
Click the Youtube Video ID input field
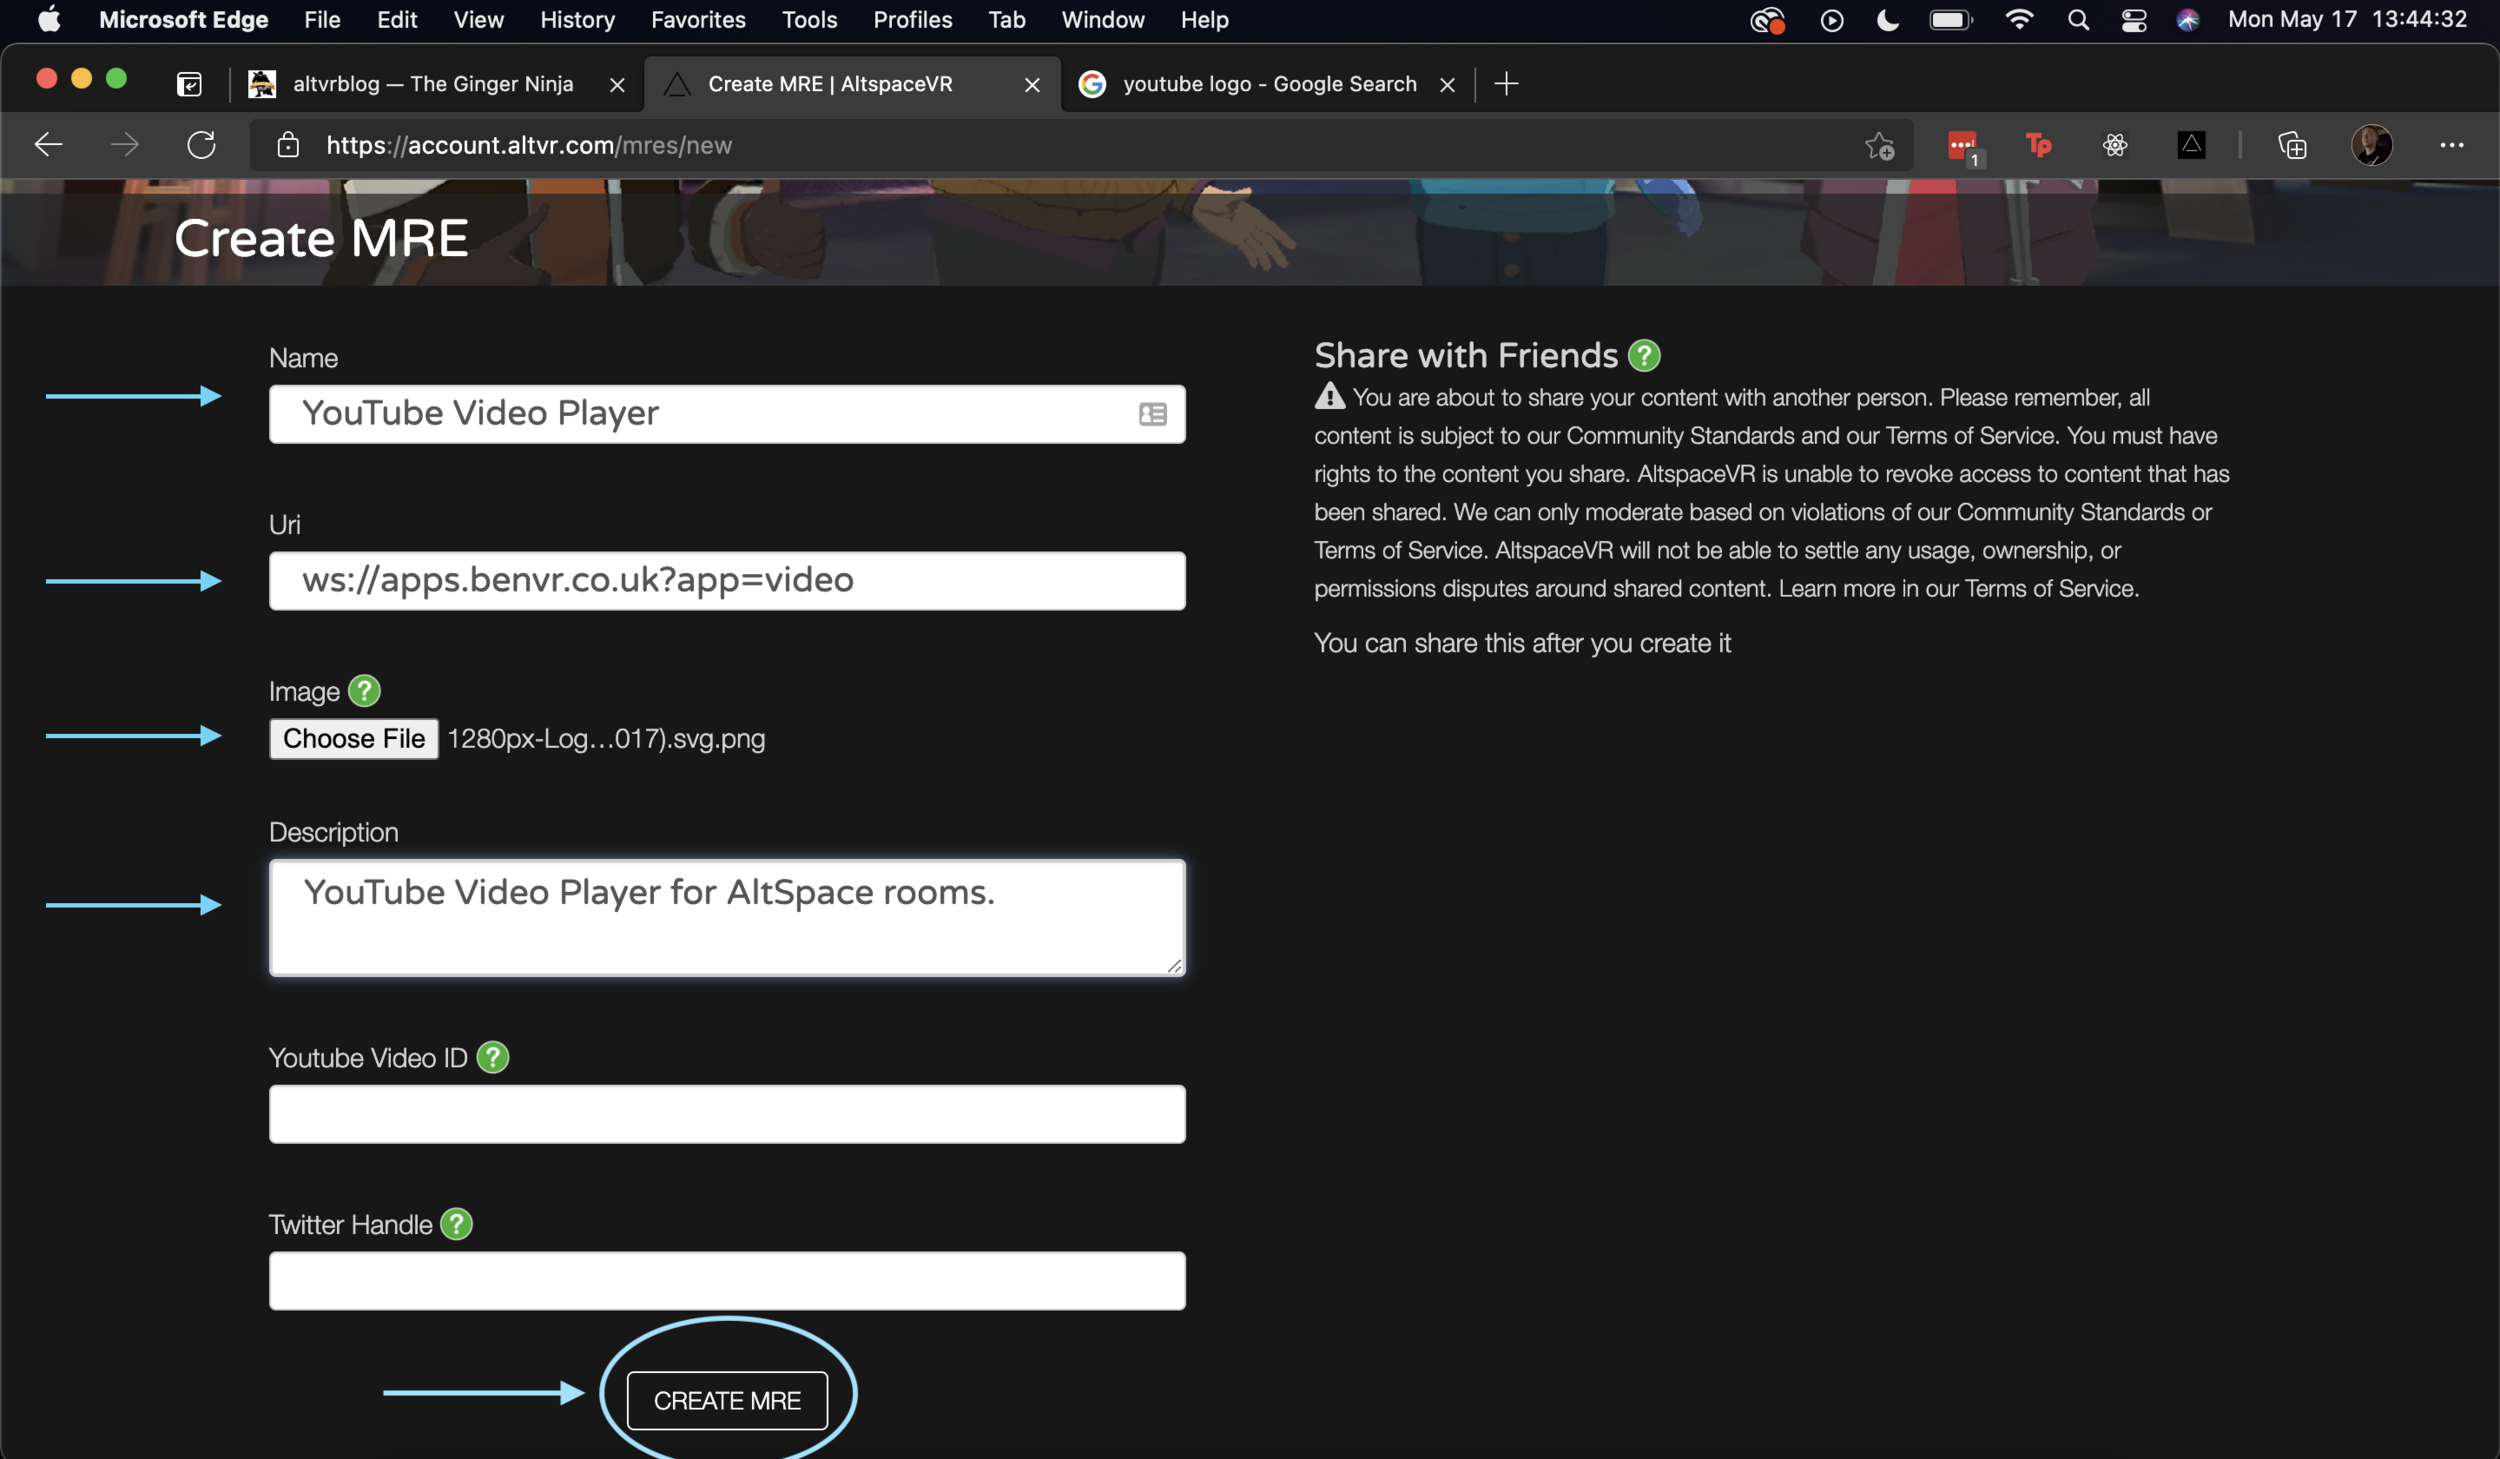coord(727,1114)
